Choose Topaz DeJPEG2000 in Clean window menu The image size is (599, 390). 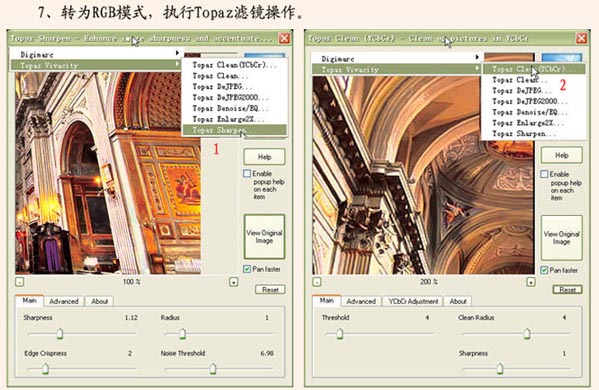[x=534, y=101]
